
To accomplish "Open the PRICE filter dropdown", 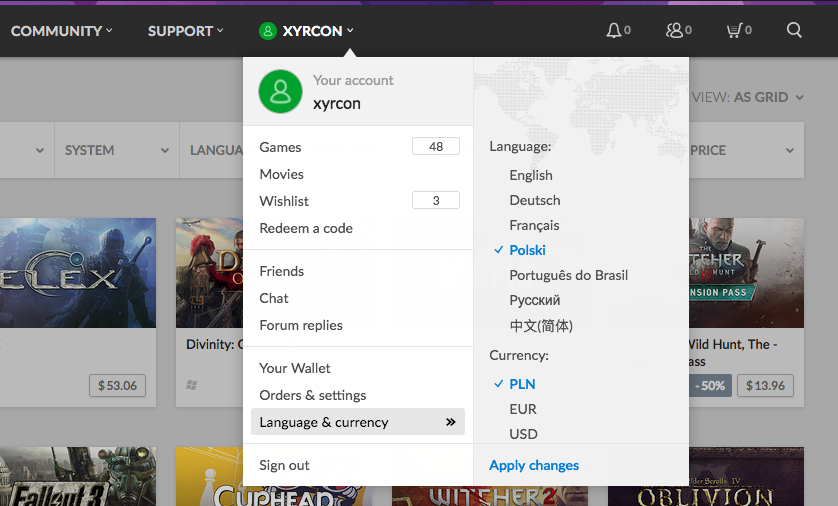I will click(x=746, y=150).
